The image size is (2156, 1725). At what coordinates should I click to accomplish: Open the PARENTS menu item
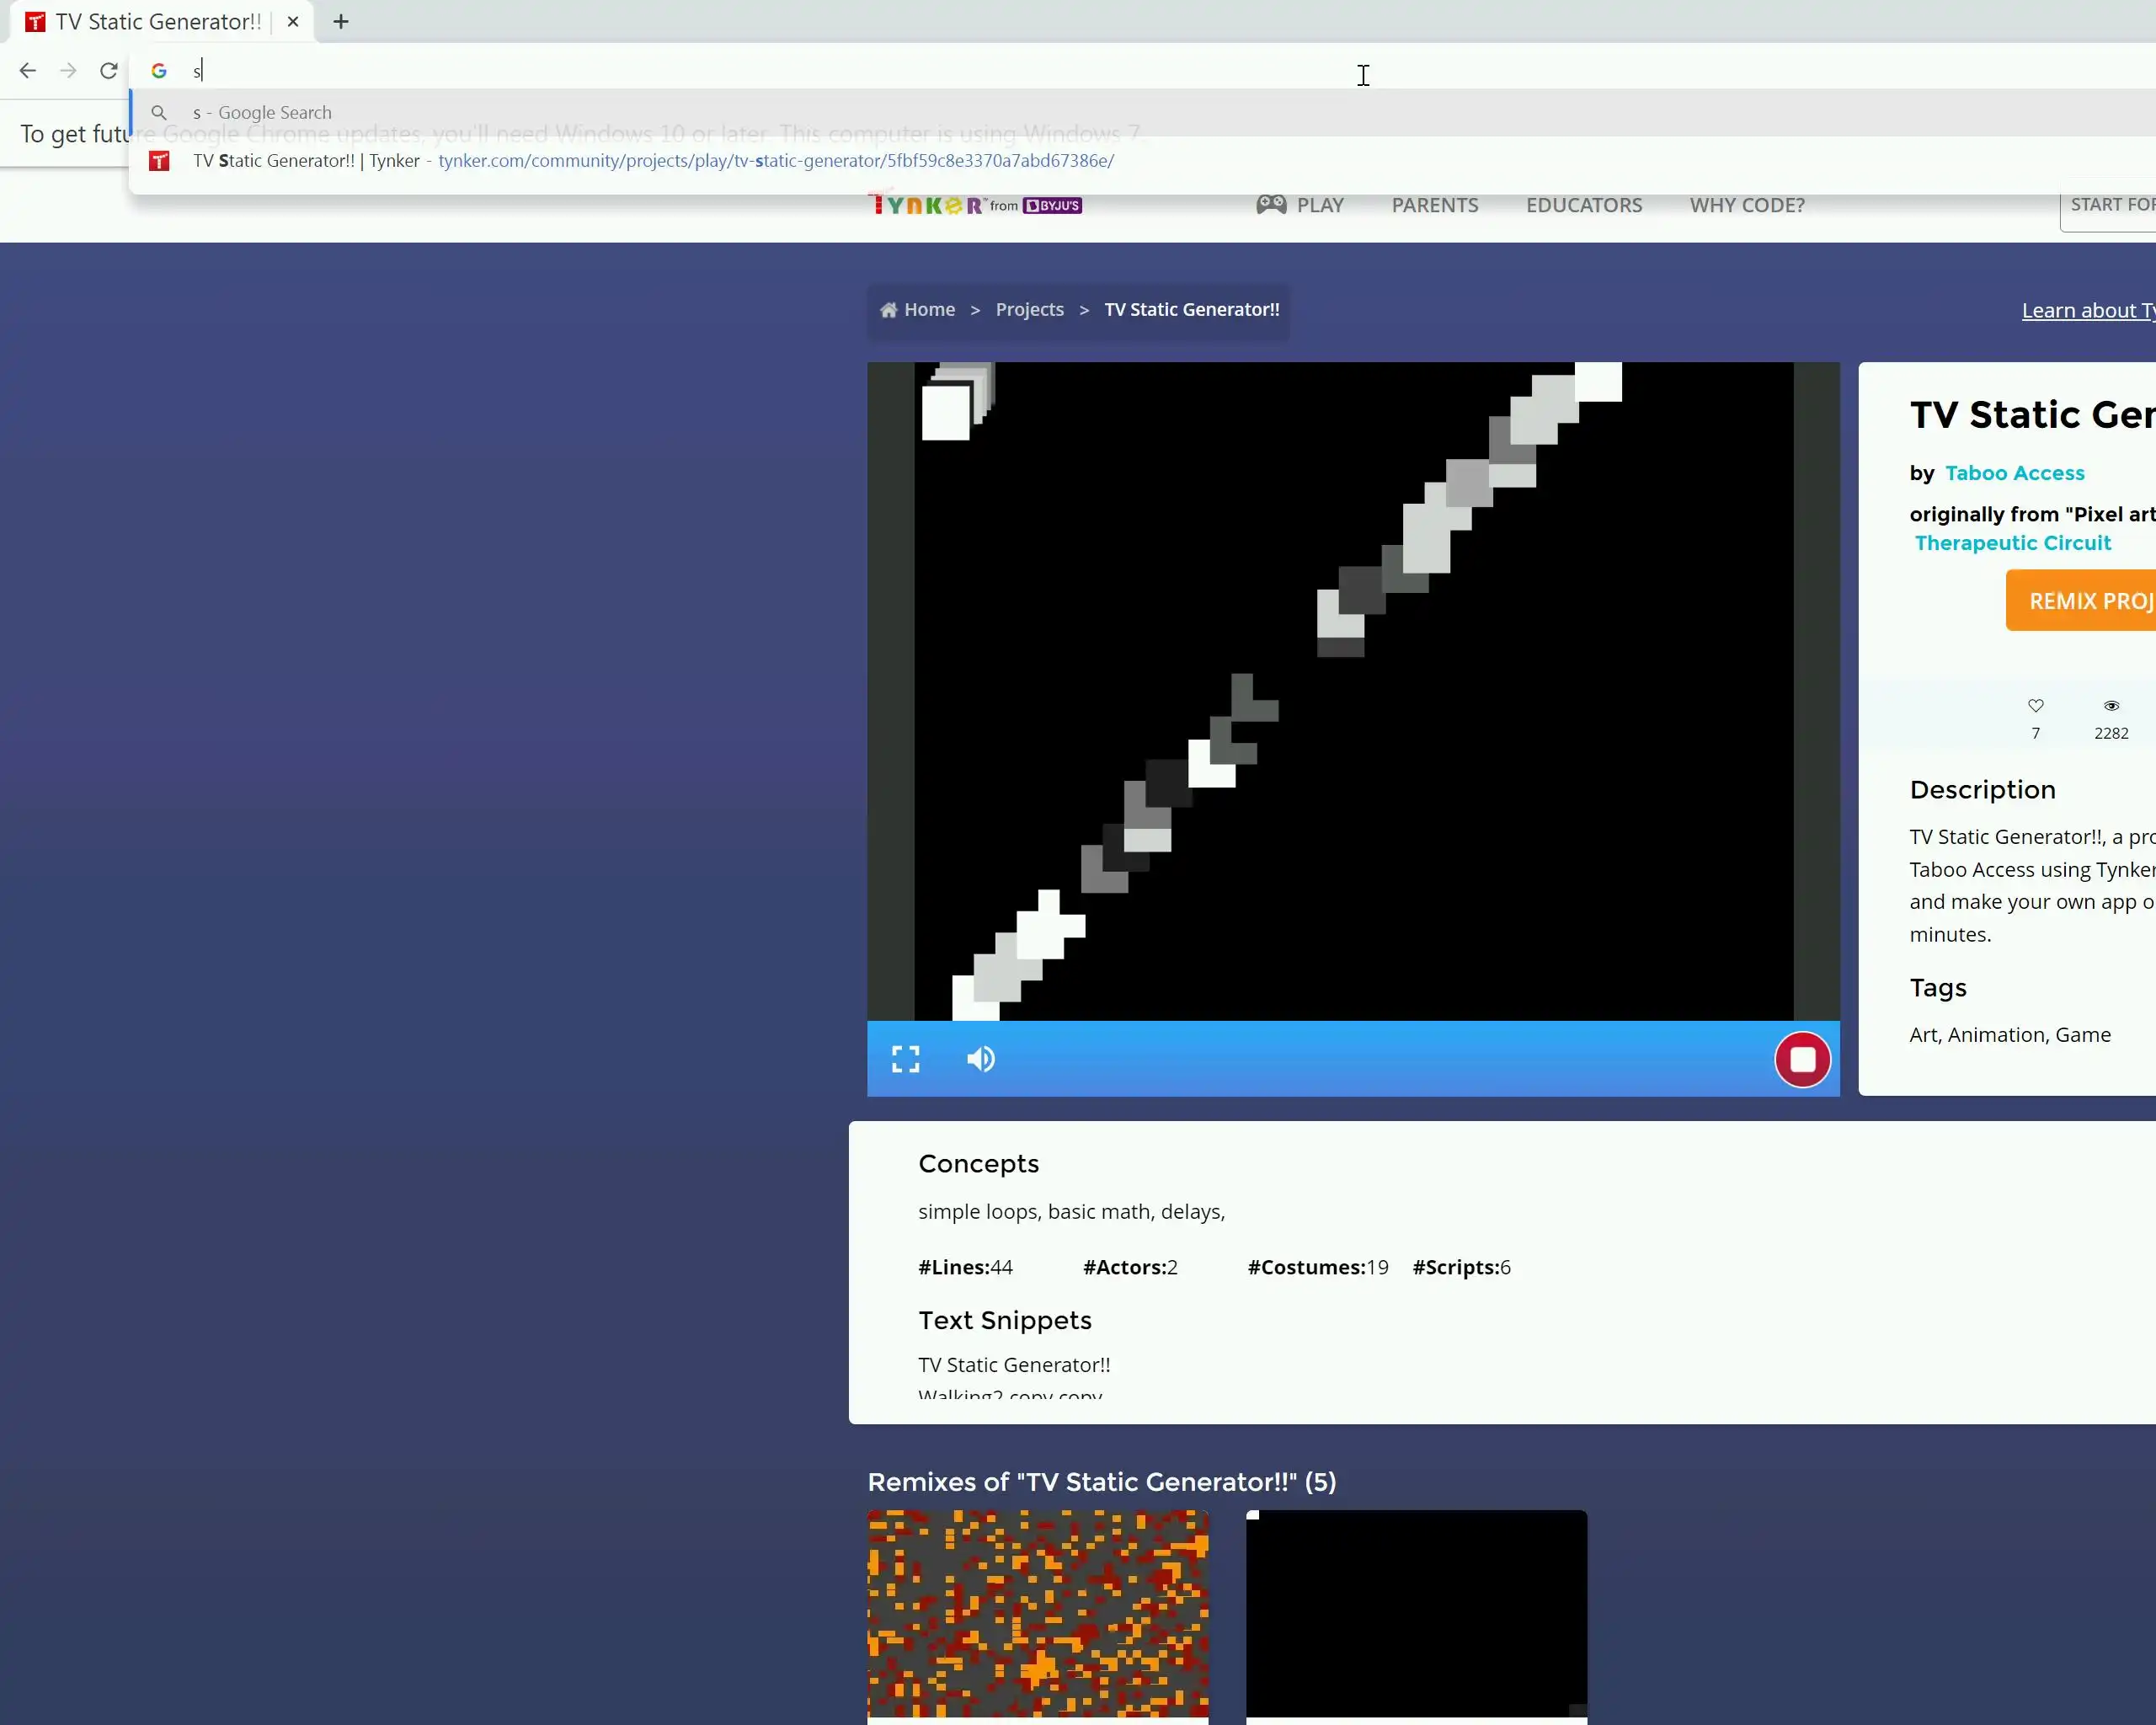(1434, 205)
